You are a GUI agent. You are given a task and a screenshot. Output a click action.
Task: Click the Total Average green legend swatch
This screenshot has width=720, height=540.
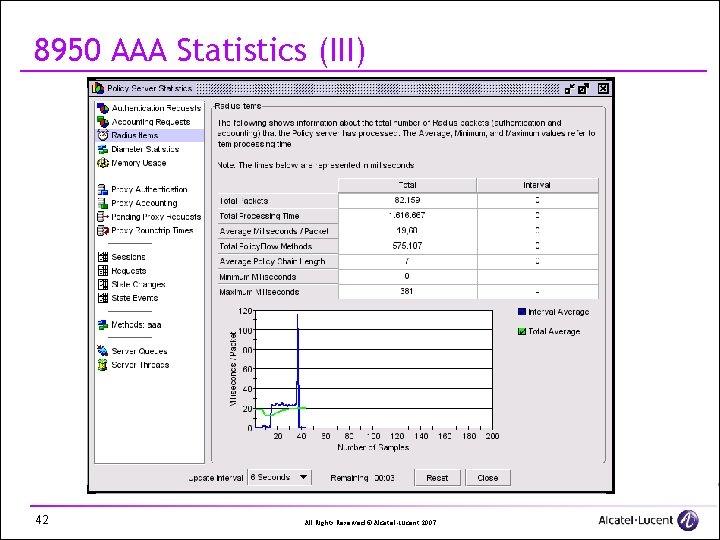click(x=522, y=332)
